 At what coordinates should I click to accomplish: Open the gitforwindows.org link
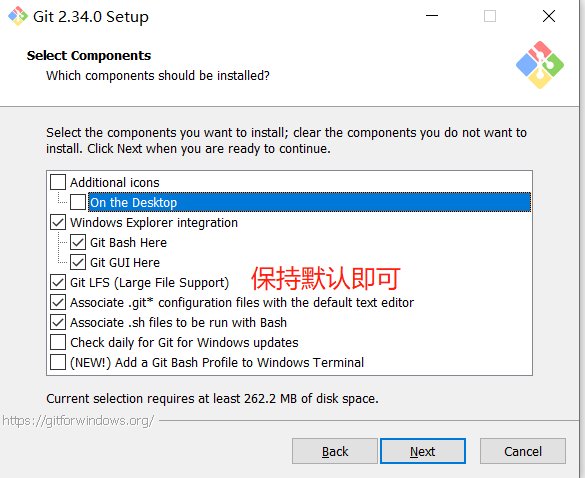click(78, 421)
